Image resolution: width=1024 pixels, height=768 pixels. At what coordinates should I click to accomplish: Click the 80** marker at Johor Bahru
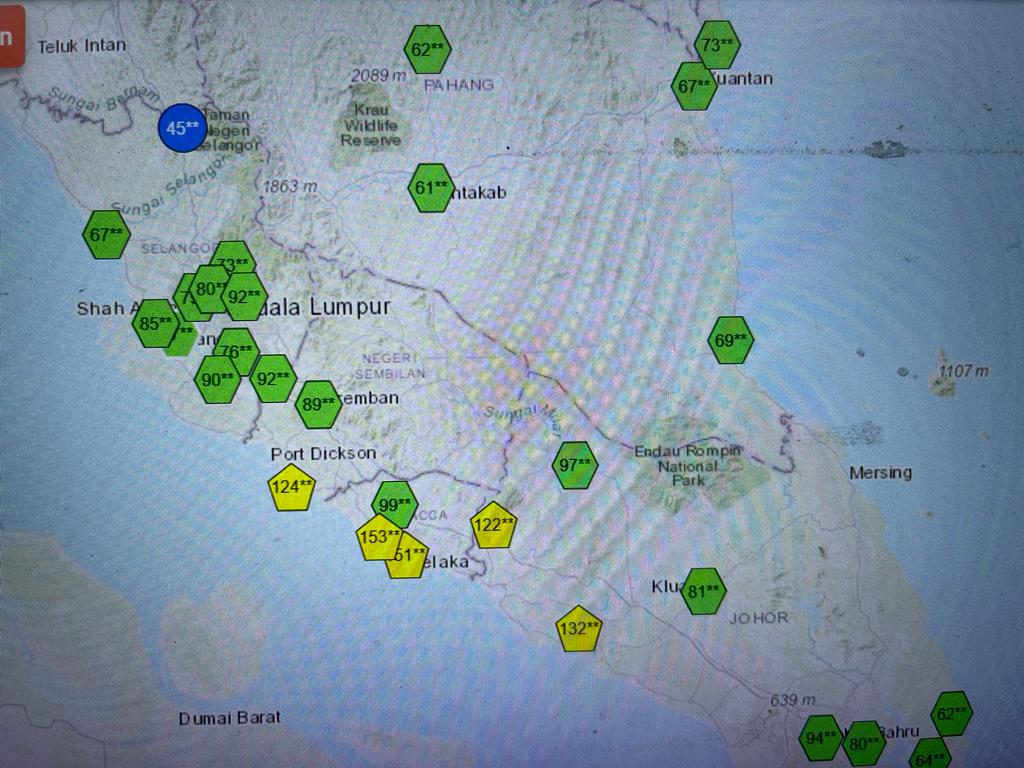[x=864, y=743]
